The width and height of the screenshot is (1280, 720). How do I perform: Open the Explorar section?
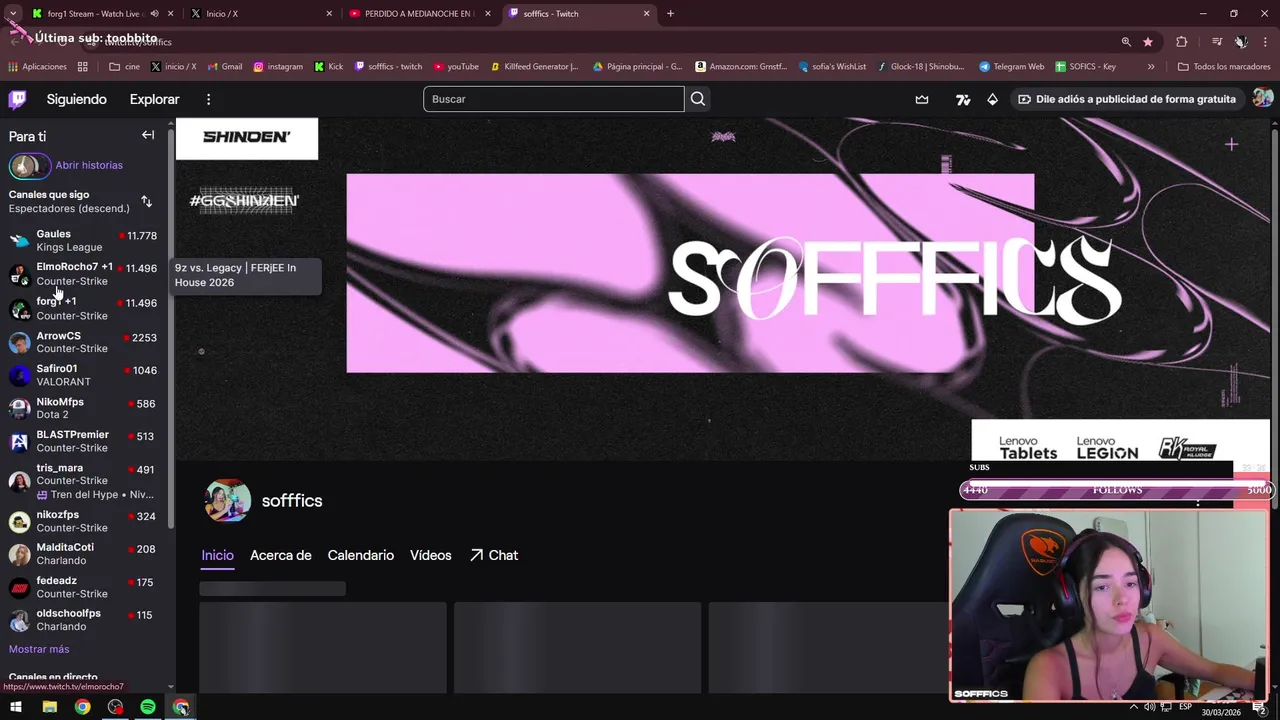point(154,99)
